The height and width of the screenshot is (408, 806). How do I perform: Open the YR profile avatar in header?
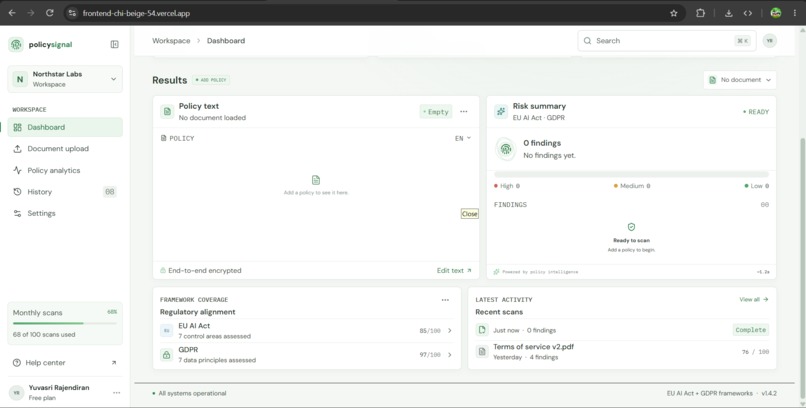[770, 41]
